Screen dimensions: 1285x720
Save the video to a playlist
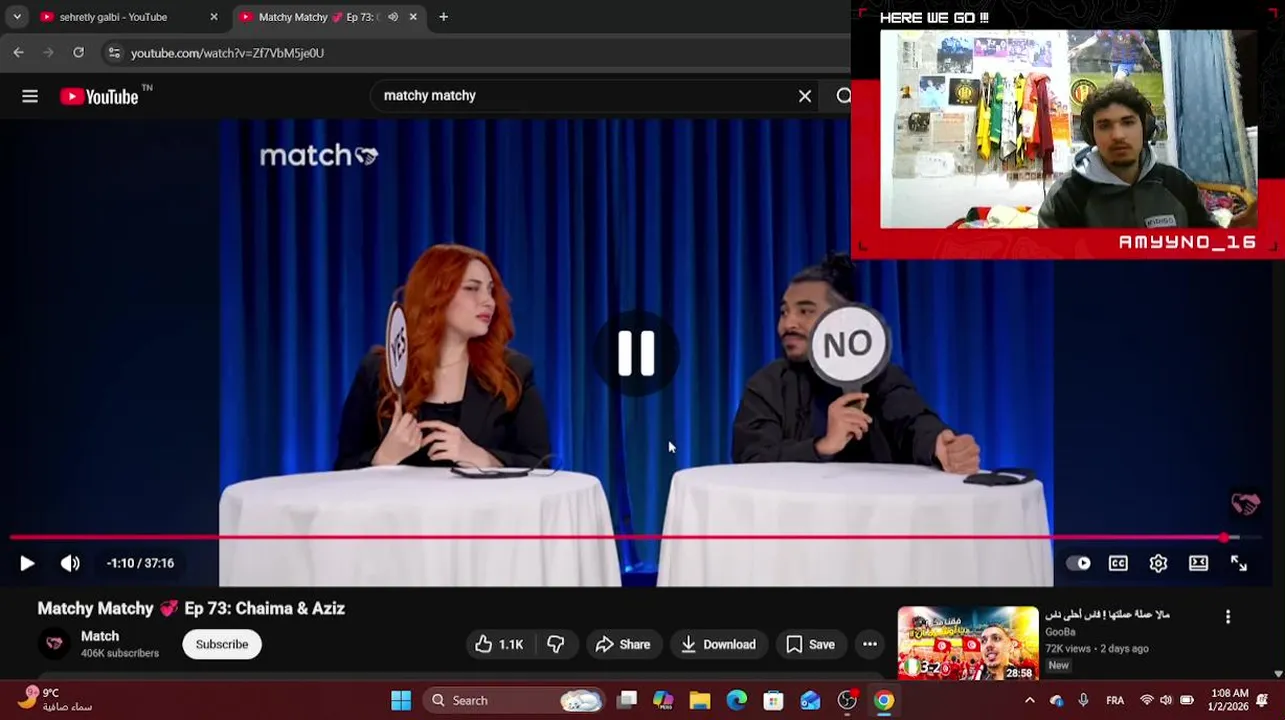[x=810, y=644]
